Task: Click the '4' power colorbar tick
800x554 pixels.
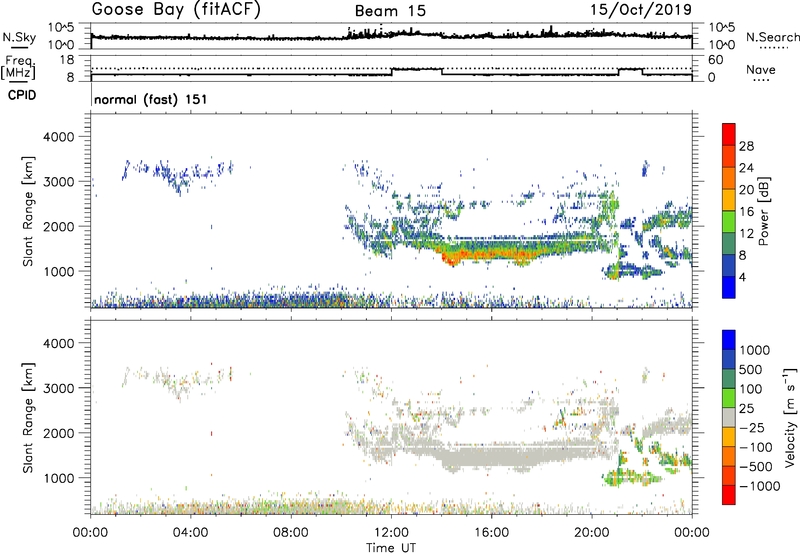Action: click(742, 277)
